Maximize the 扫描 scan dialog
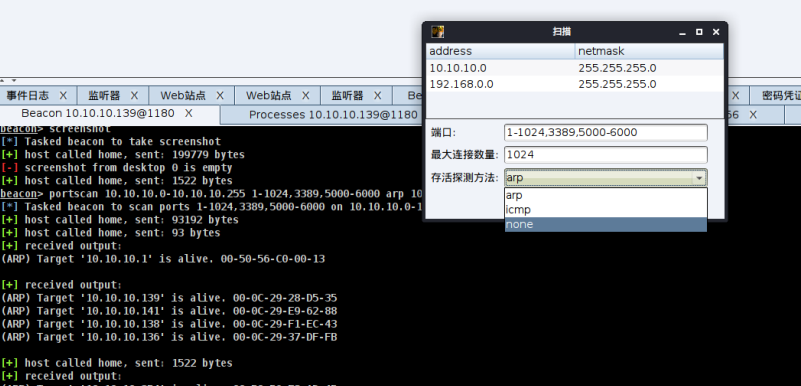Image resolution: width=801 pixels, height=386 pixels. pos(699,32)
